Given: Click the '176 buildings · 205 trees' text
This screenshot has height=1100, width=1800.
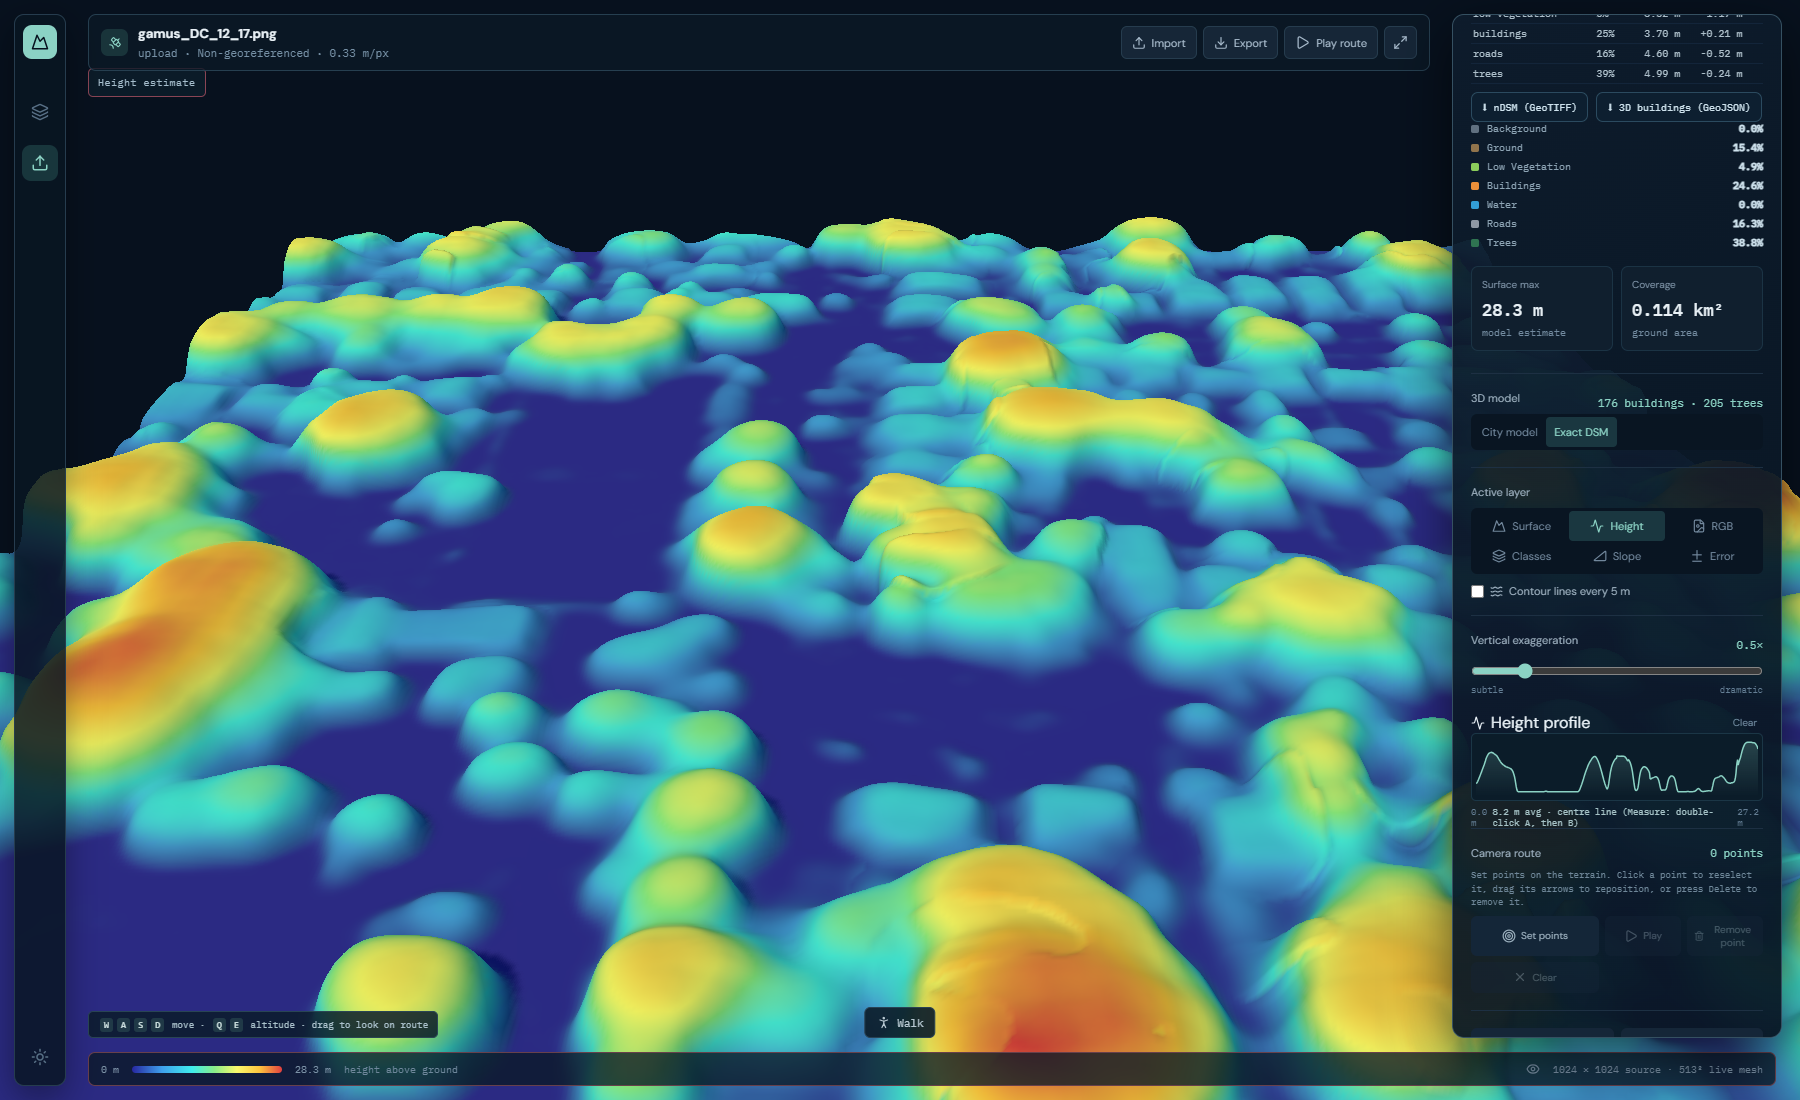Looking at the screenshot, I should coord(1680,403).
